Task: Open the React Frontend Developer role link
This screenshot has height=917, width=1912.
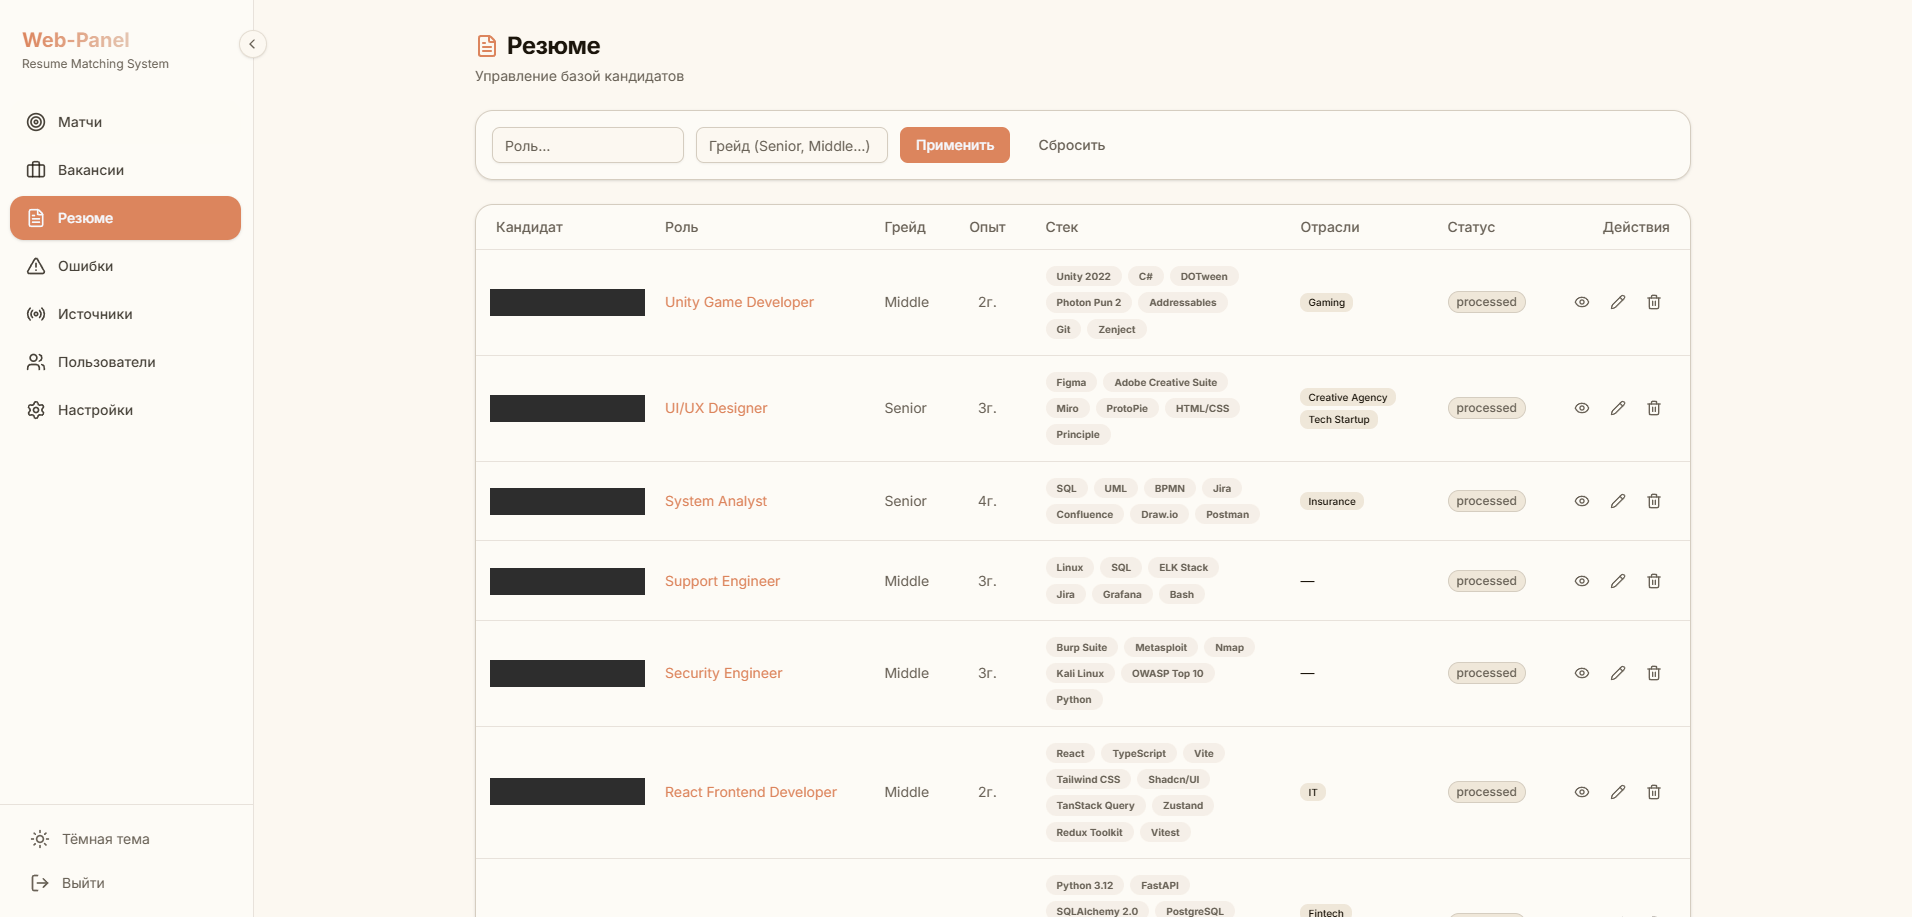Action: point(751,792)
